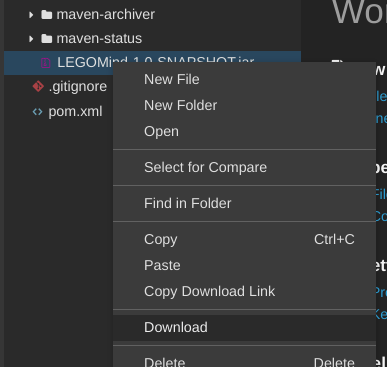Select maven-archiver in the file tree

pyautogui.click(x=105, y=14)
